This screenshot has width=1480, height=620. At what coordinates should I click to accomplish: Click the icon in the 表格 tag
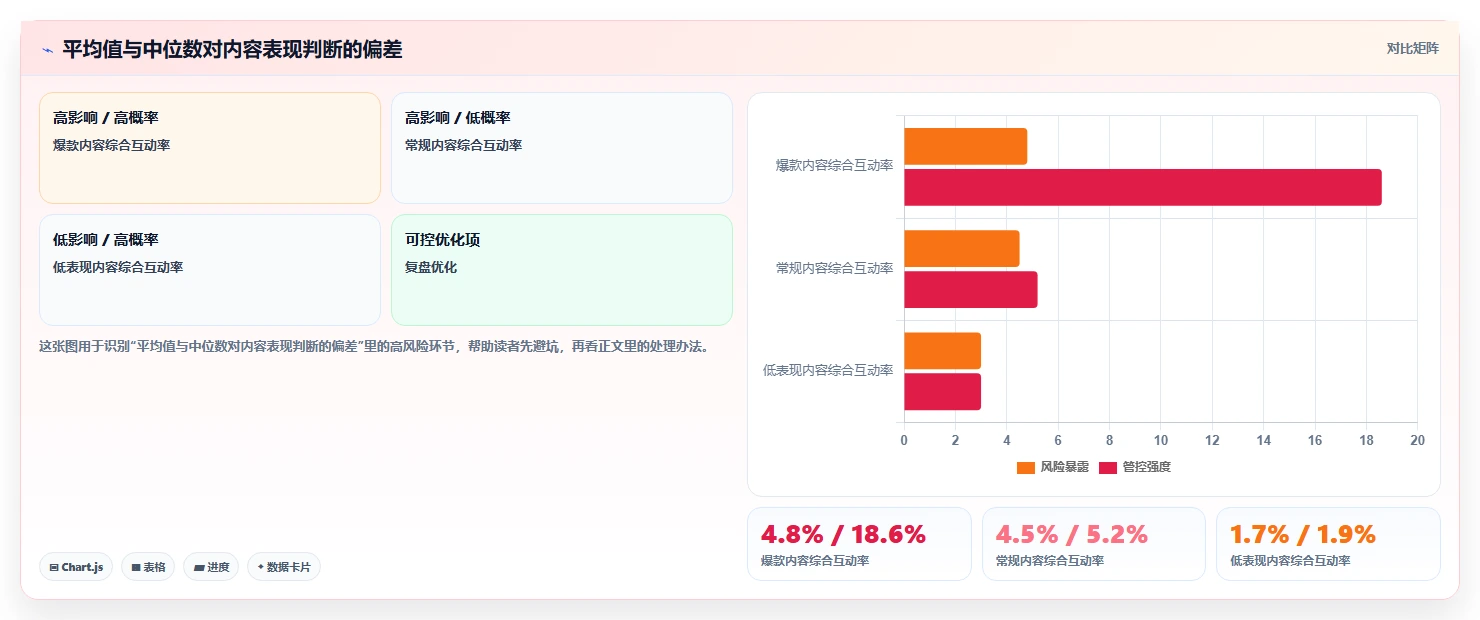[x=136, y=567]
